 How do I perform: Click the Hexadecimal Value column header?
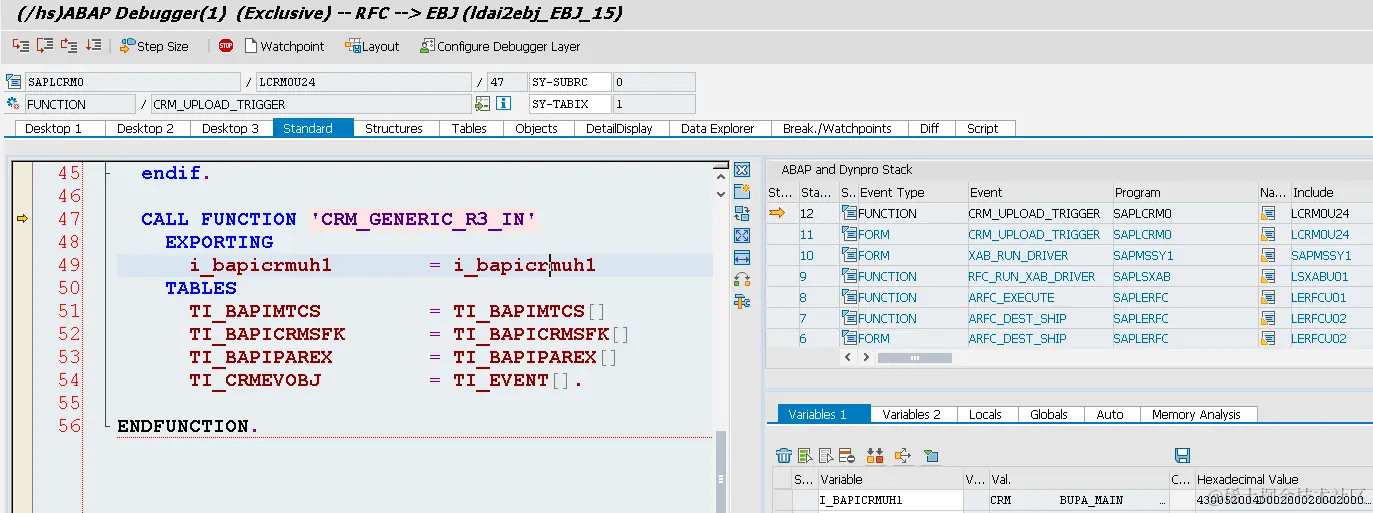coord(1283,479)
